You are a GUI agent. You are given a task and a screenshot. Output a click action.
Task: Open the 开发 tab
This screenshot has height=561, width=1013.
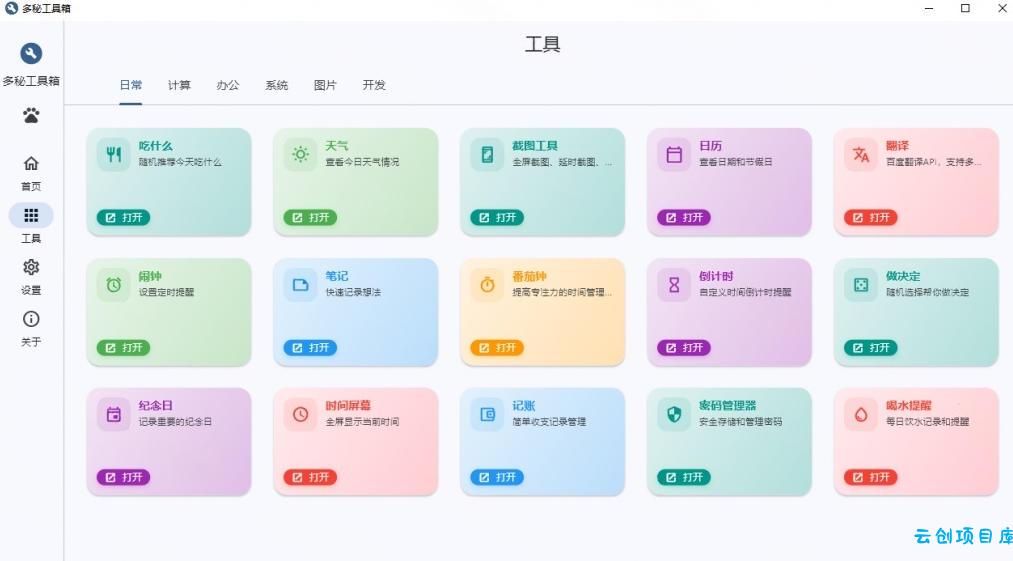click(374, 85)
